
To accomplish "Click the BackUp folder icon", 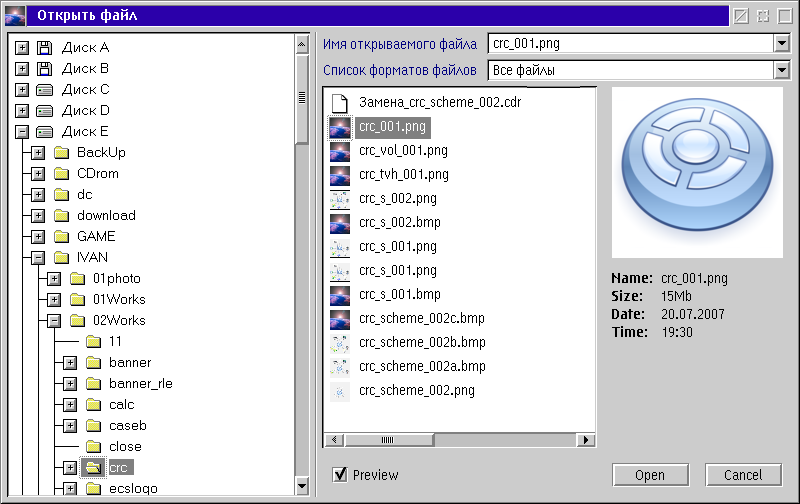I will 60,152.
